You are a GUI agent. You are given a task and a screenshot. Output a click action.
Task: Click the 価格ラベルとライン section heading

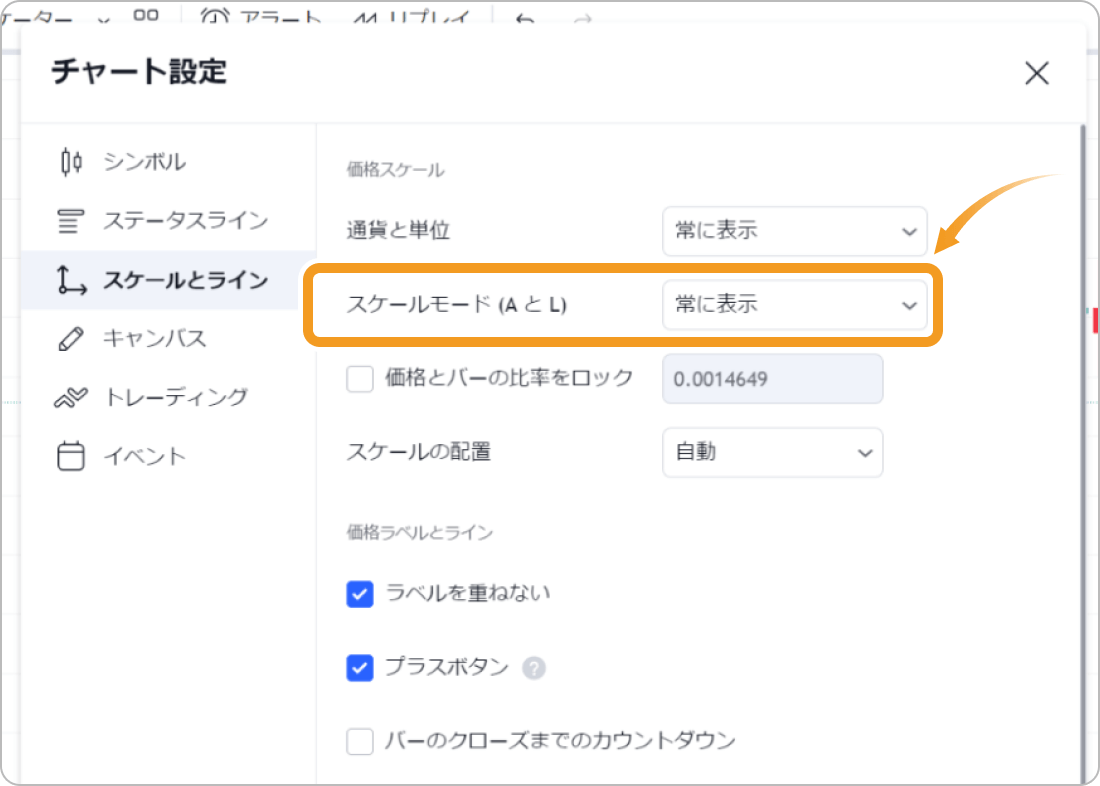tap(420, 533)
